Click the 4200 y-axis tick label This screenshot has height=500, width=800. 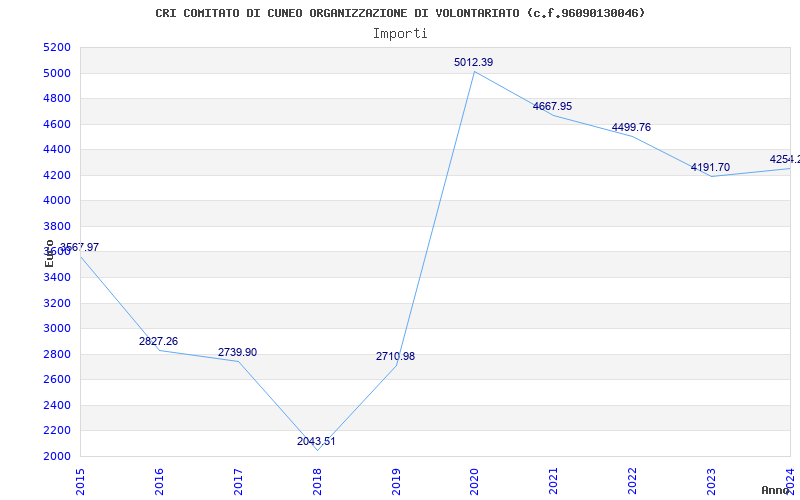click(x=57, y=176)
